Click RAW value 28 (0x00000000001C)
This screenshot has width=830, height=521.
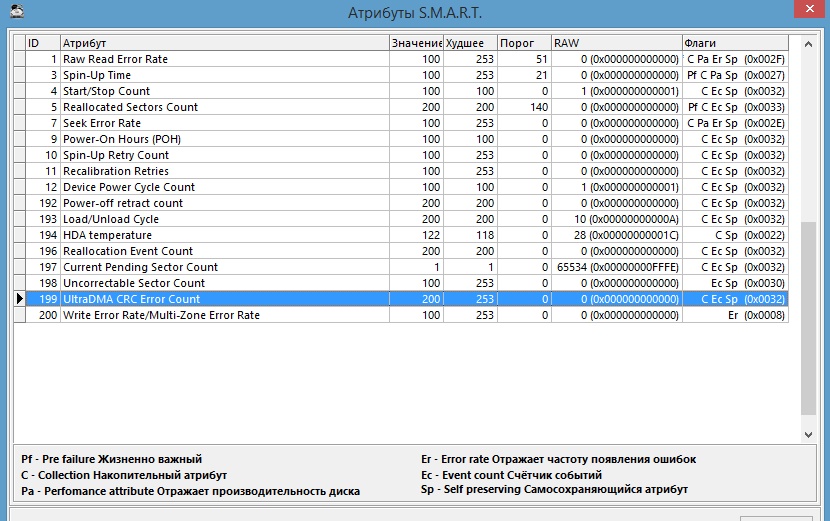pyautogui.click(x=626, y=235)
